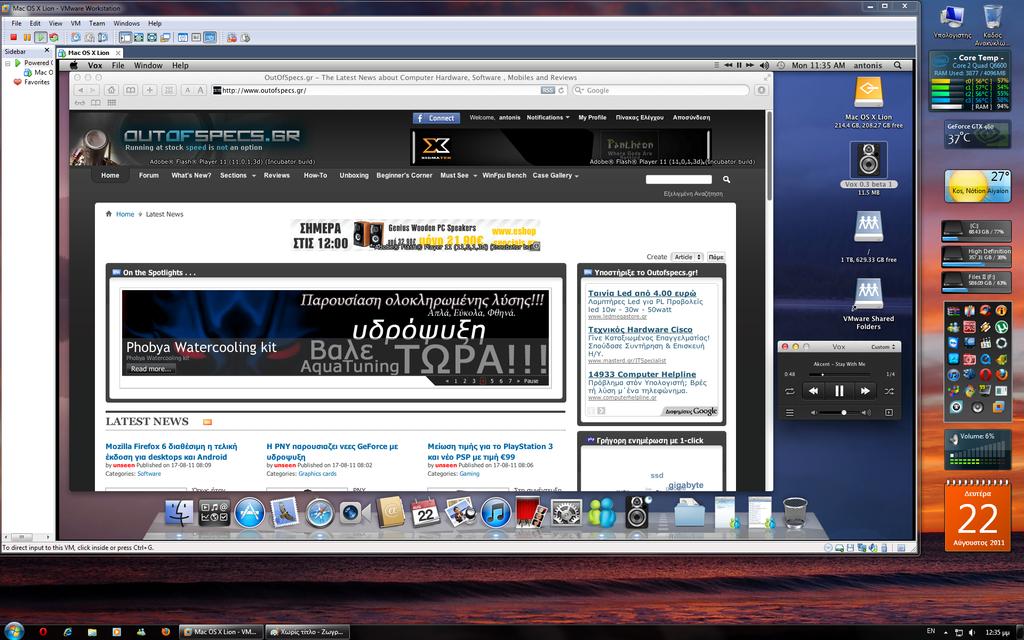Toggle the Vox playlist view button

pyautogui.click(x=790, y=413)
